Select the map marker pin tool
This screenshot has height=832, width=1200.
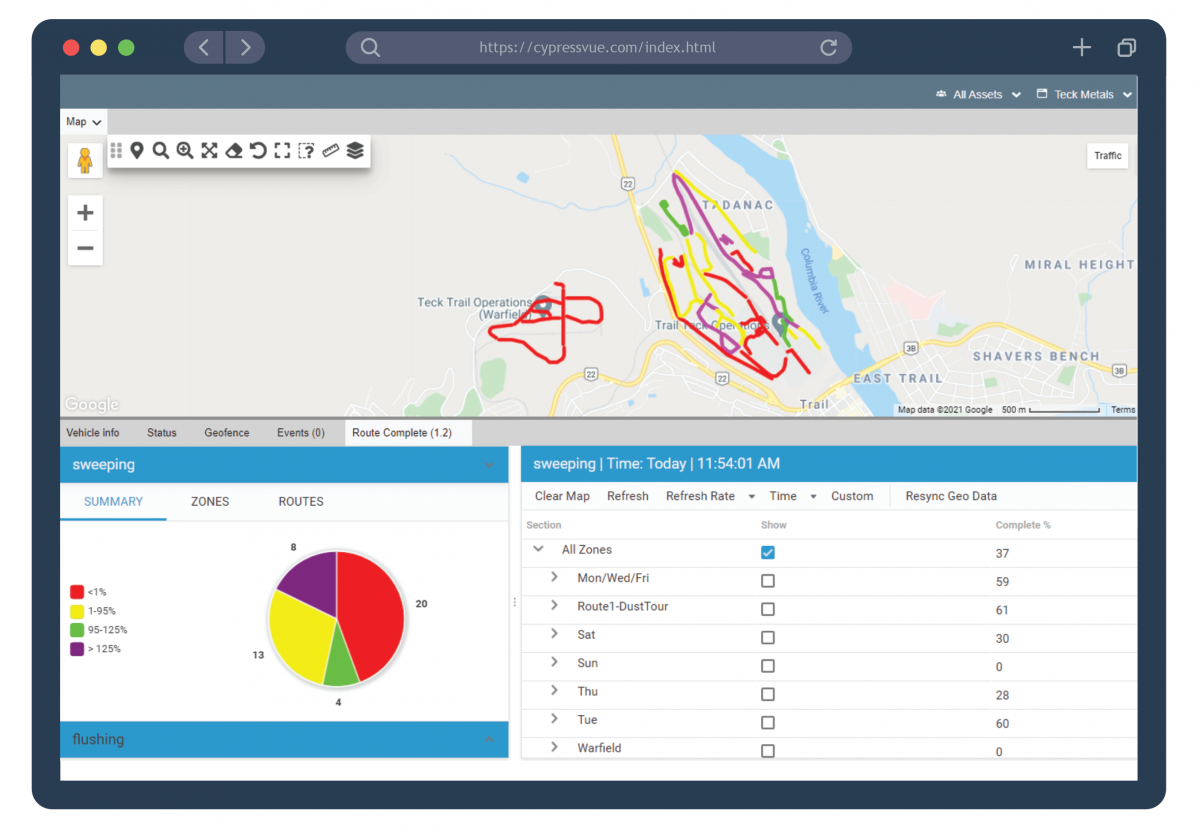[137, 151]
